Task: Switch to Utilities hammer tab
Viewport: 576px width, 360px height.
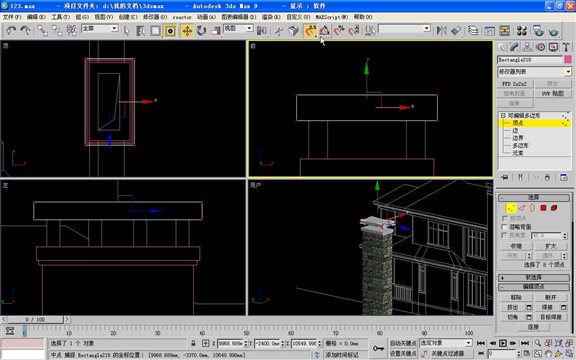Action: pos(566,47)
